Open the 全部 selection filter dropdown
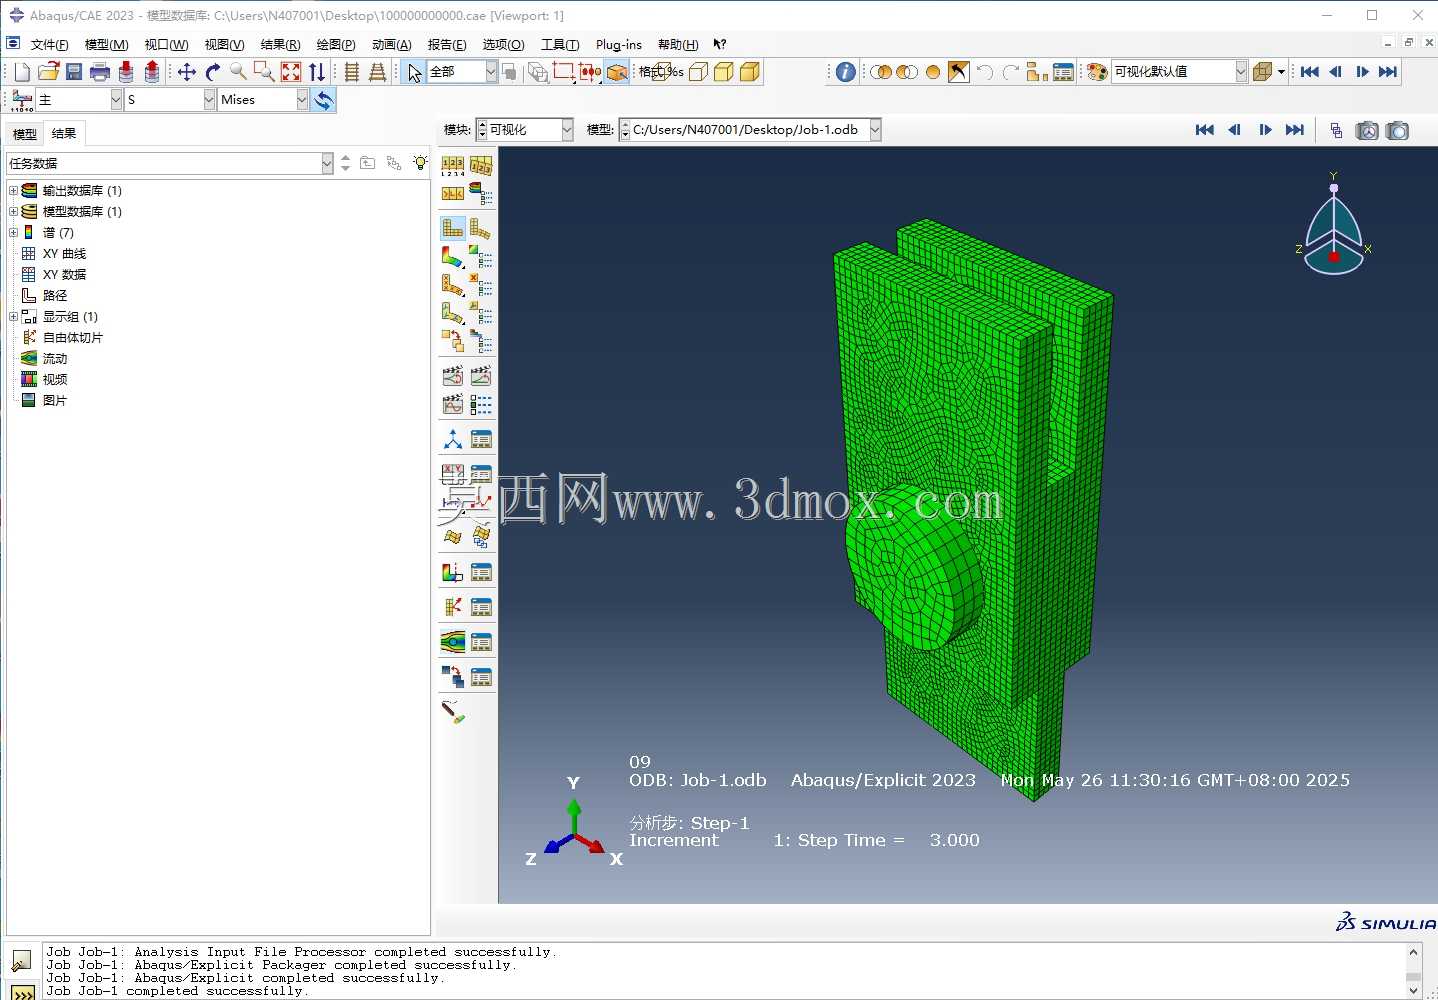Viewport: 1438px width, 1000px height. 491,72
